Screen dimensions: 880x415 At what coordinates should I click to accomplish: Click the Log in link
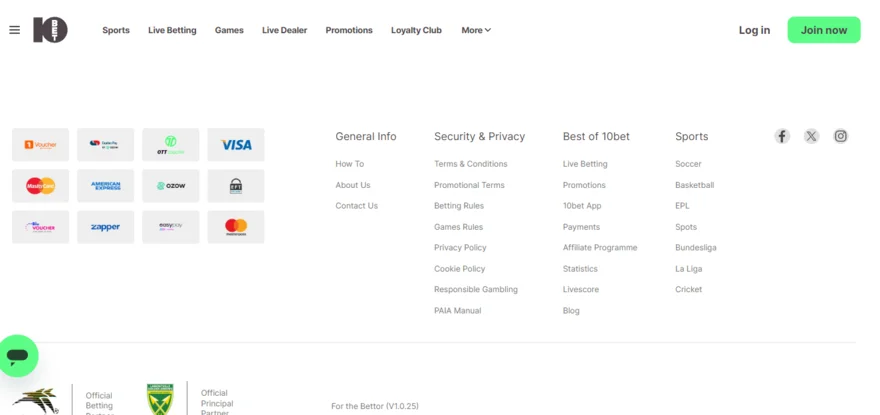pyautogui.click(x=754, y=30)
